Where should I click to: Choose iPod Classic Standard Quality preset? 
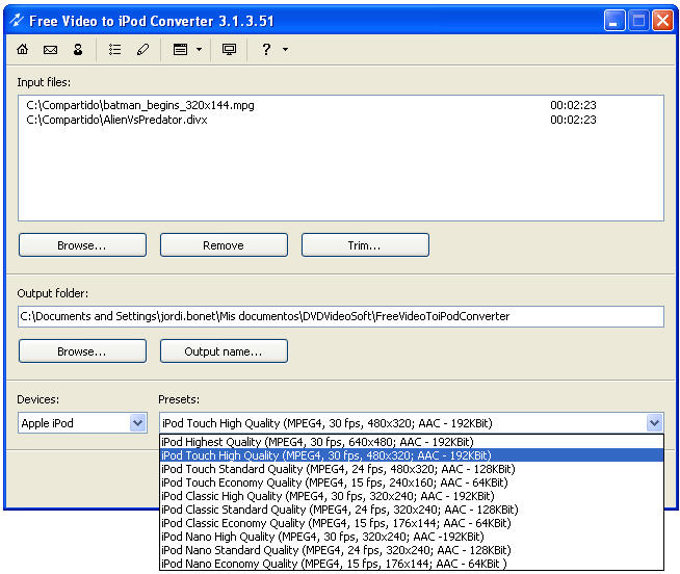point(412,509)
